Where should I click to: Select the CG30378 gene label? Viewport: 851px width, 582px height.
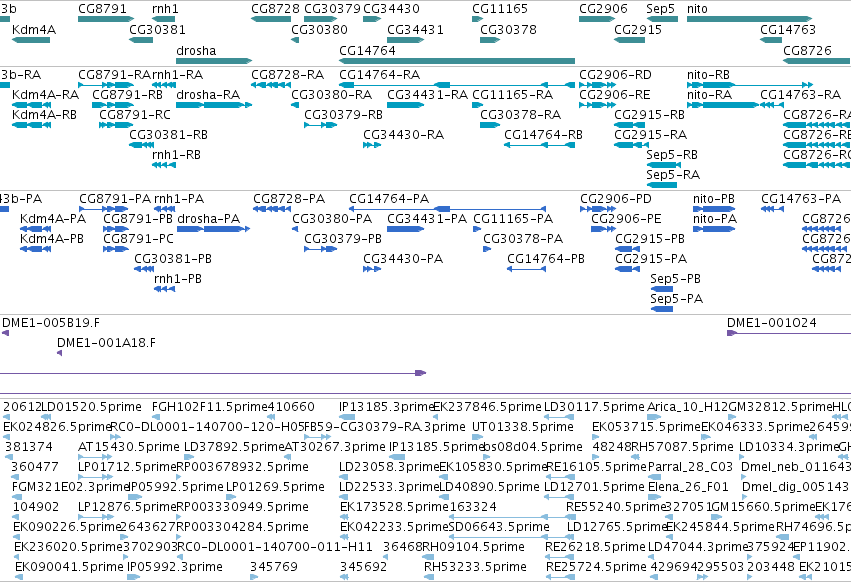point(509,29)
